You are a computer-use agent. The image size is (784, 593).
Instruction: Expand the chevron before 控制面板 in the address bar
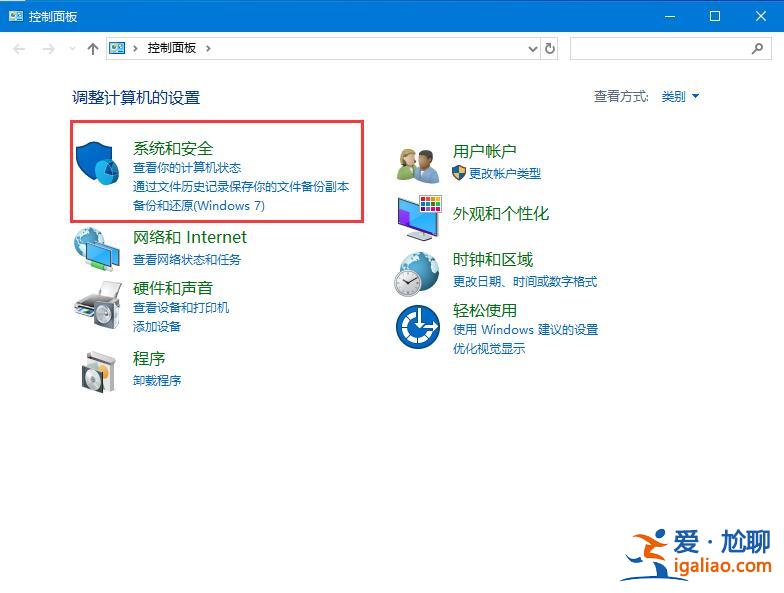[x=135, y=48]
